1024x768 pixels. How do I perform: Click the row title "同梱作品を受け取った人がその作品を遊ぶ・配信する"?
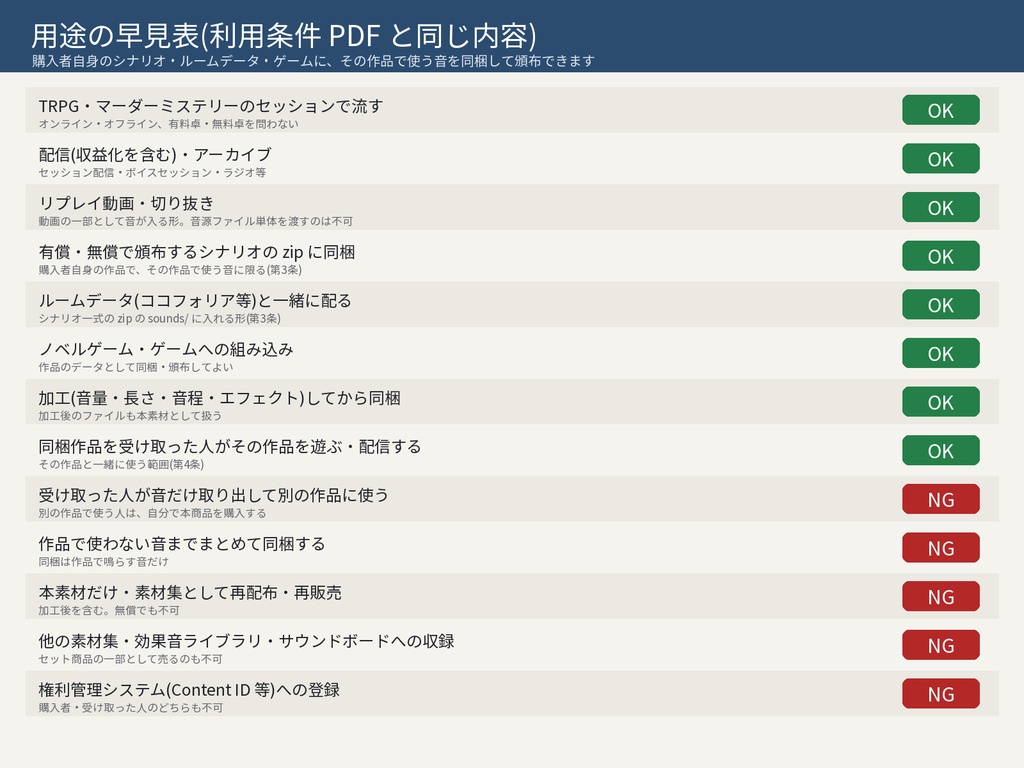(229, 446)
